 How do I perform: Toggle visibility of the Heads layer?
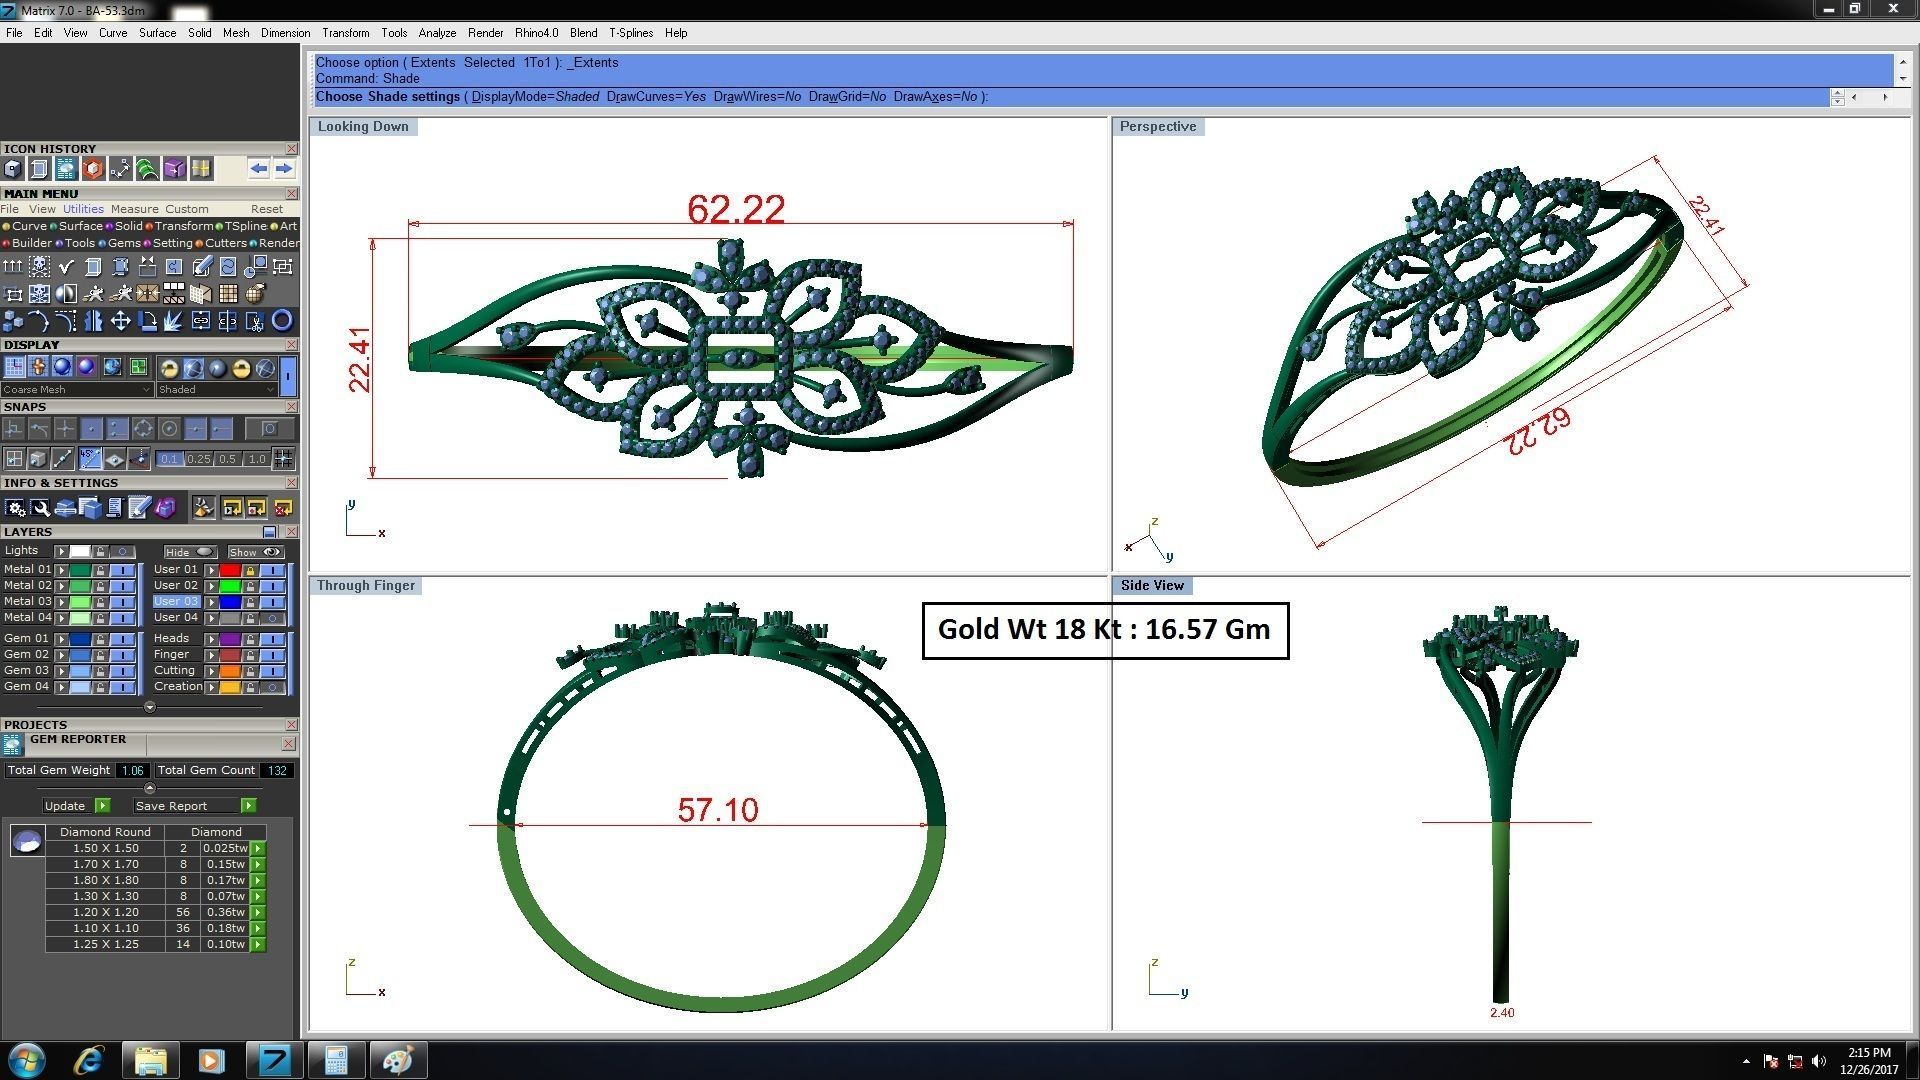[273, 639]
